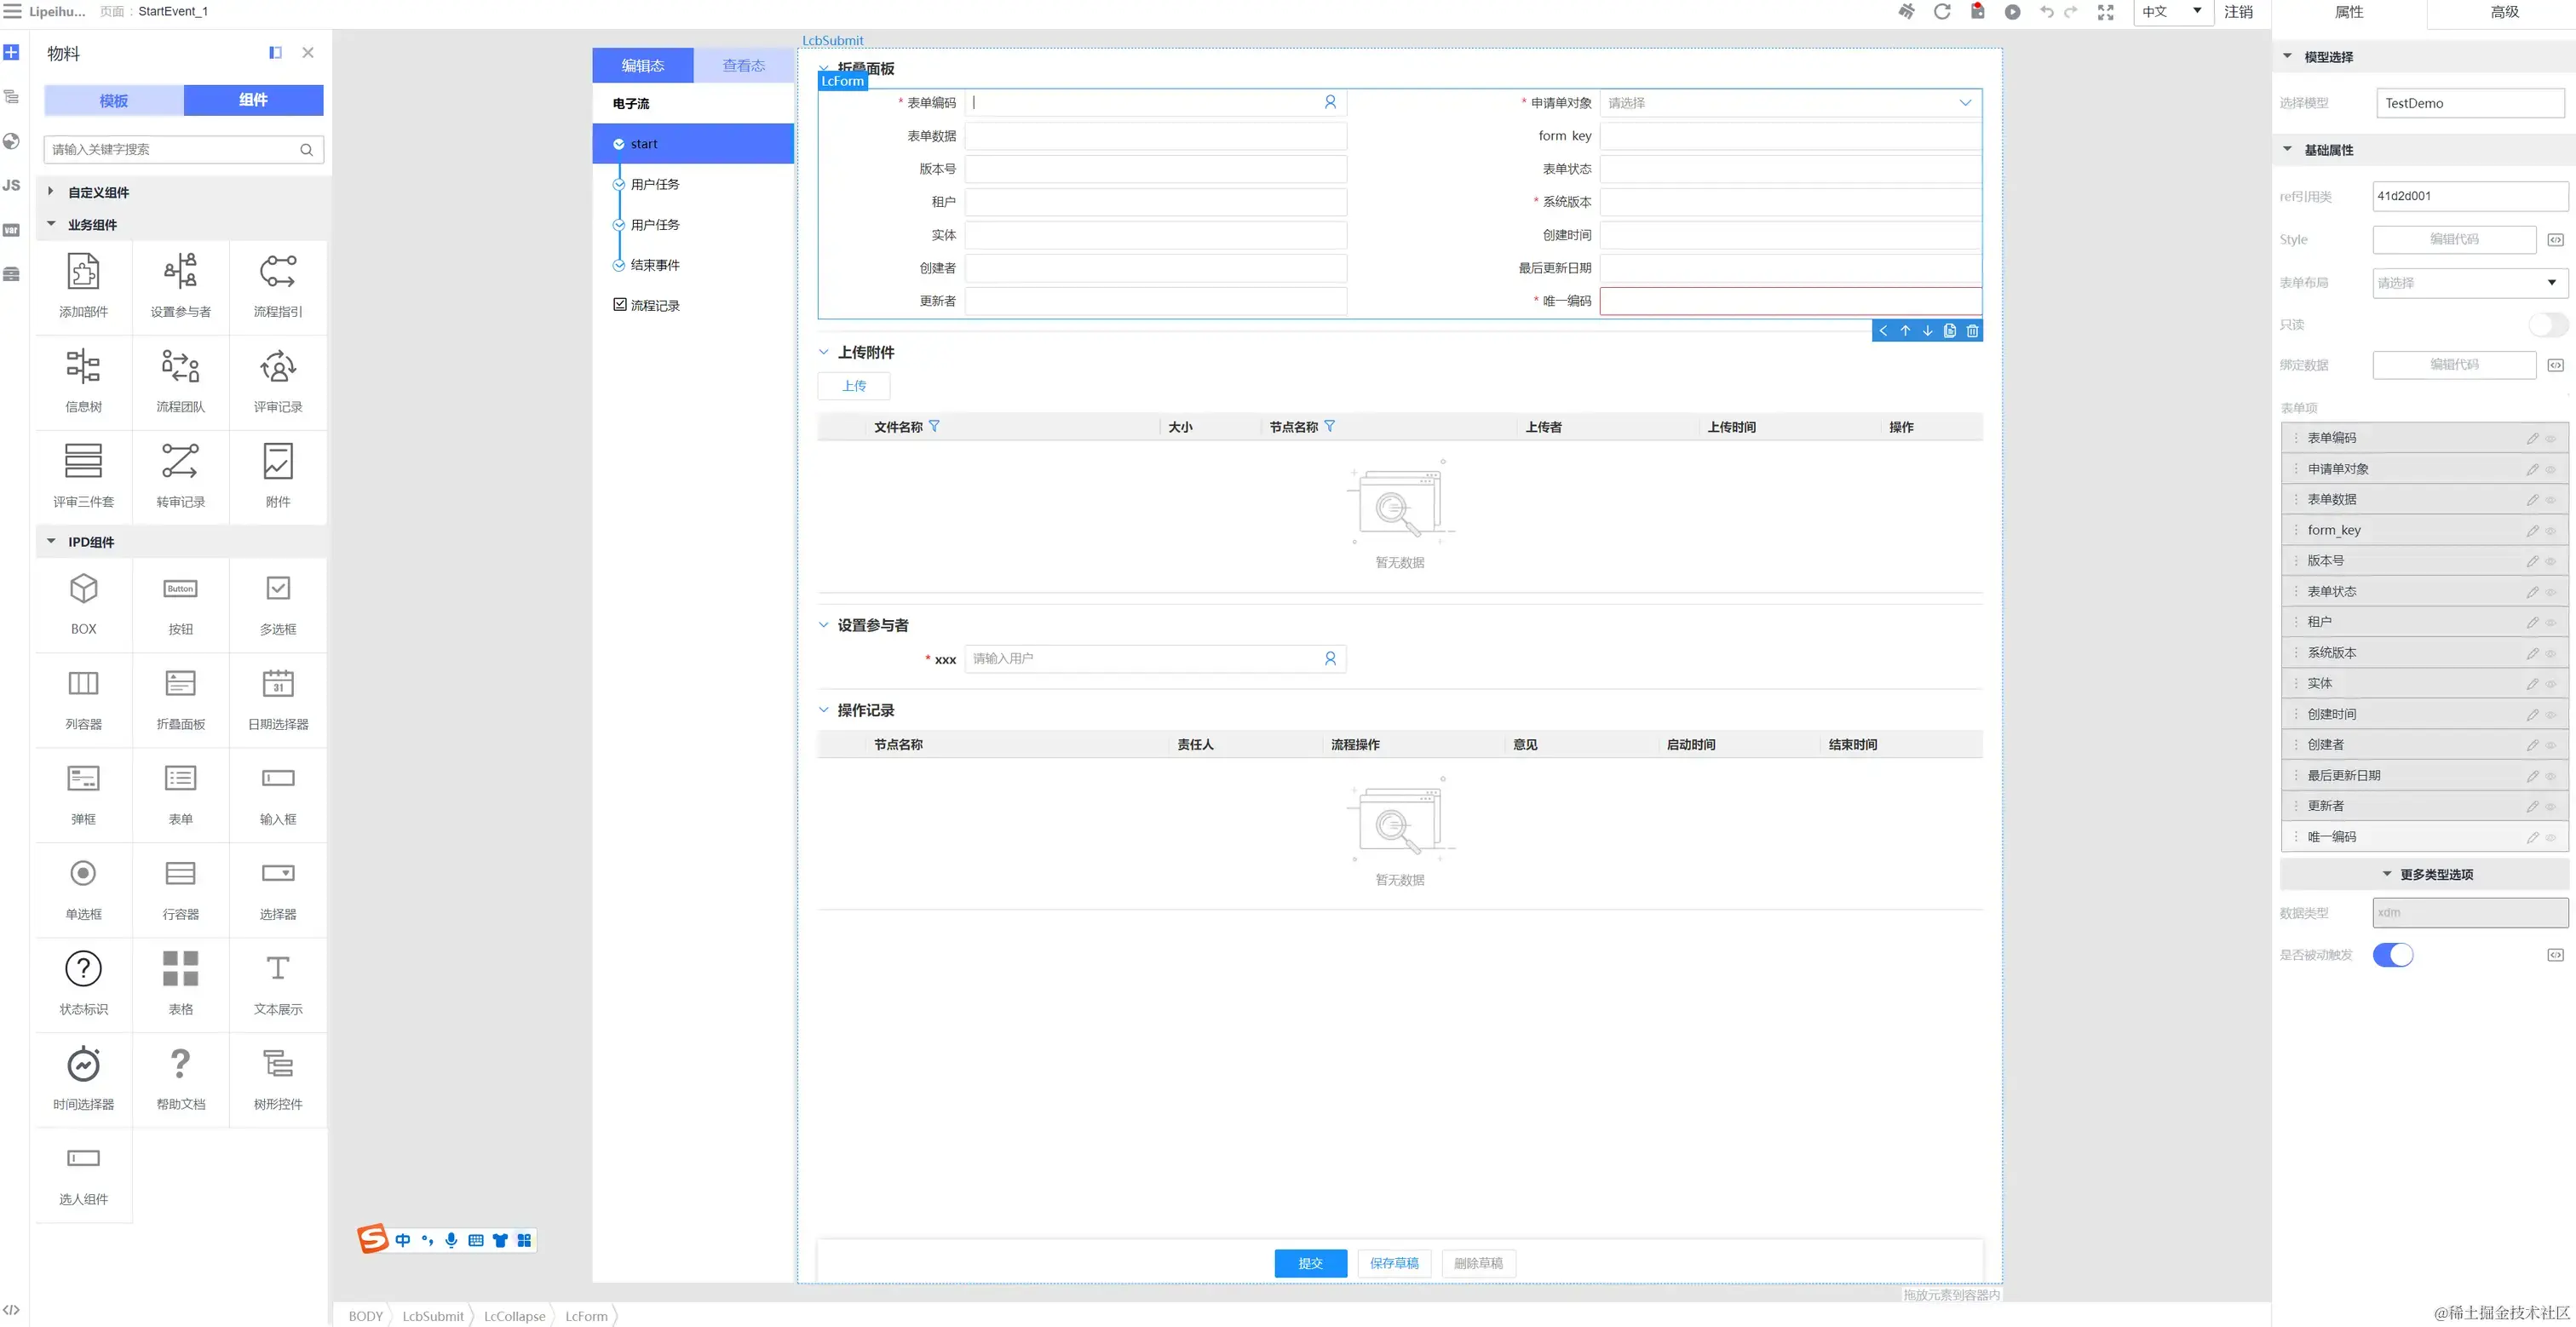Click the refresh icon in top toolbar
2576x1327 pixels.
click(1942, 12)
